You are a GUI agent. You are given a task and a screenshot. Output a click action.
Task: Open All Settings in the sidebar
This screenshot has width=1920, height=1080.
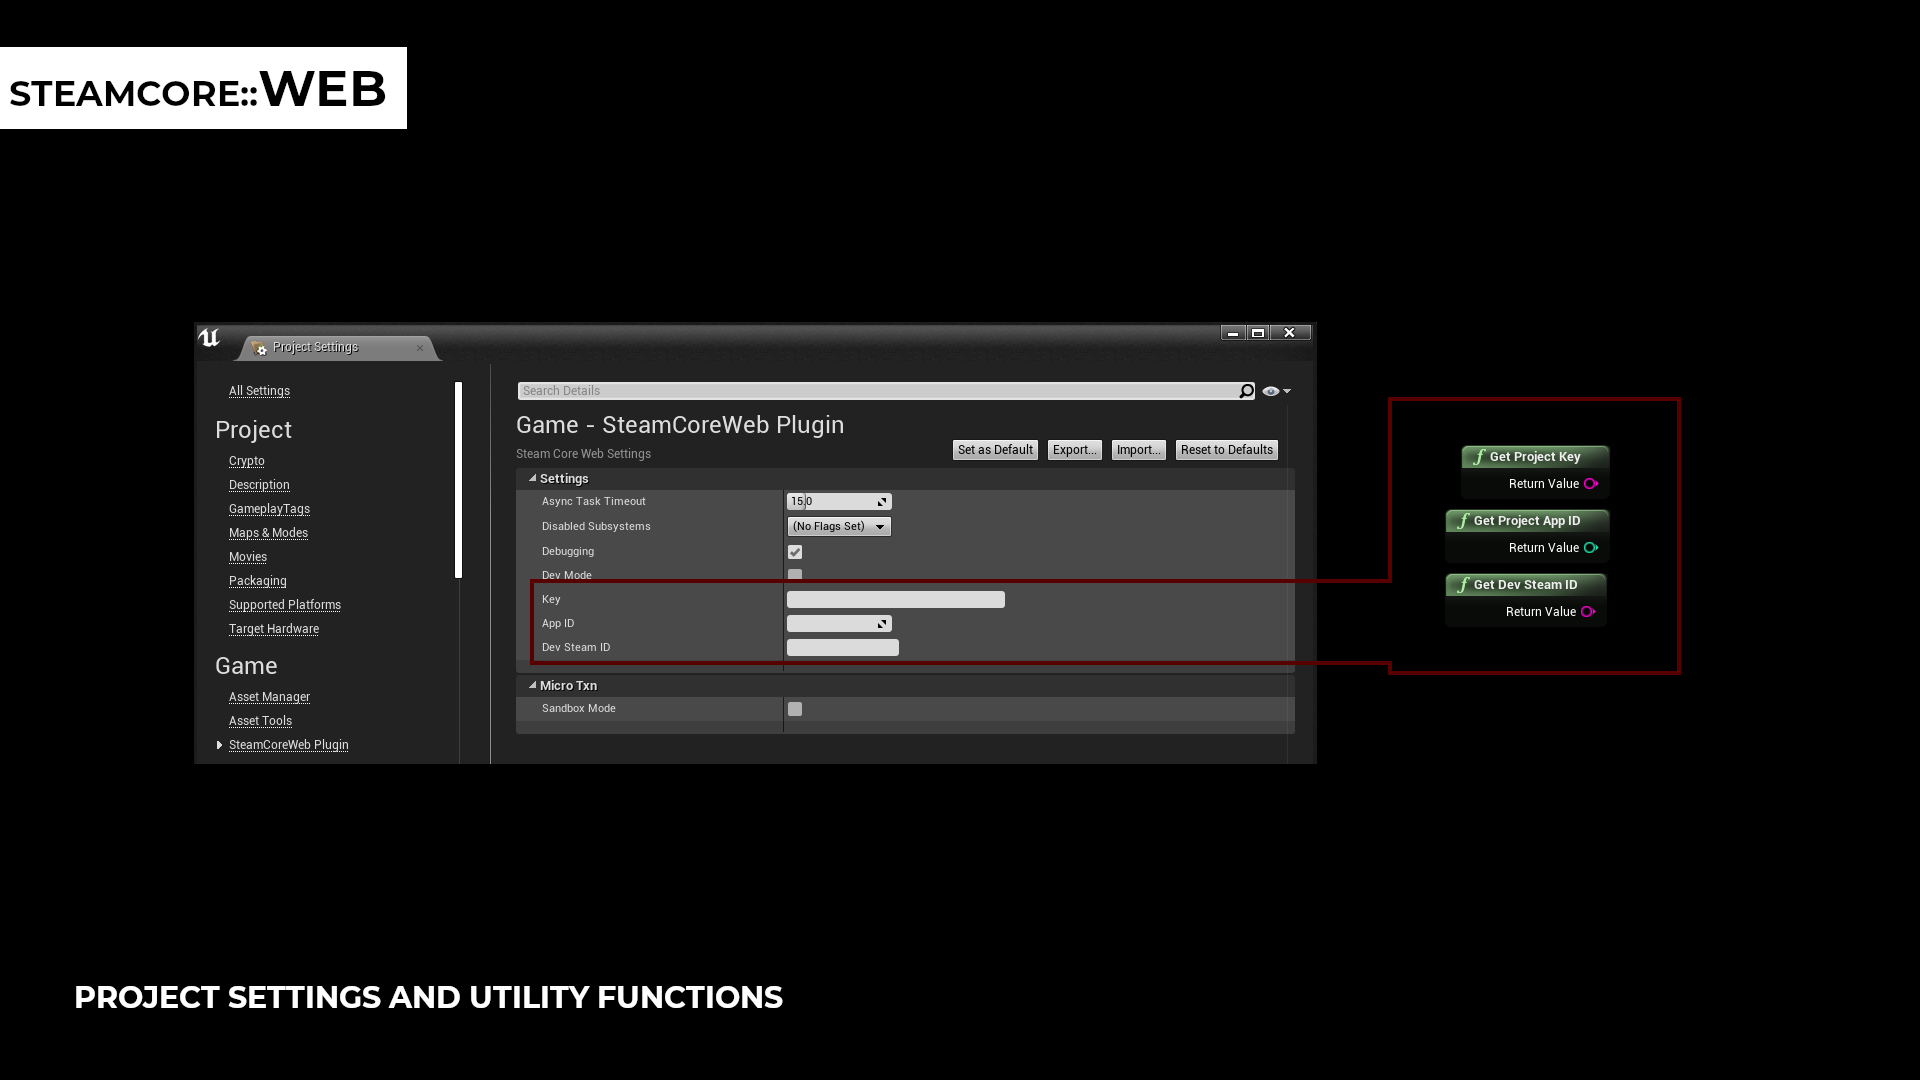click(259, 391)
